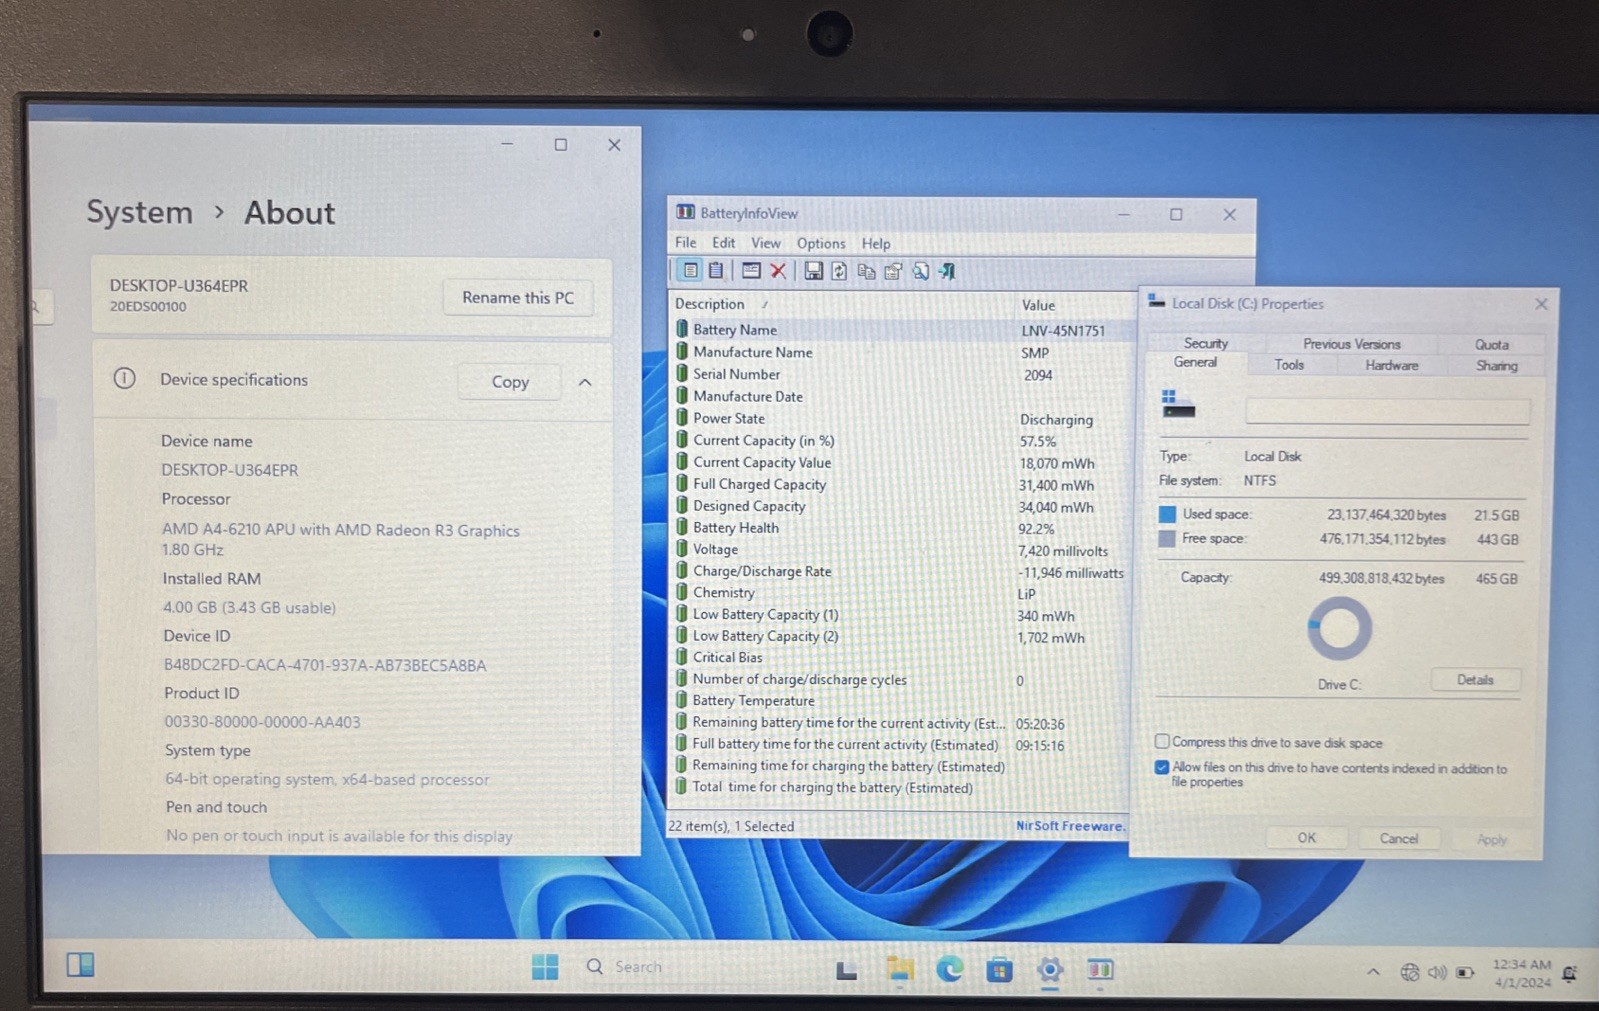Click the Settings gear icon on taskbar
Viewport: 1599px width, 1011px height.
pyautogui.click(x=1050, y=969)
